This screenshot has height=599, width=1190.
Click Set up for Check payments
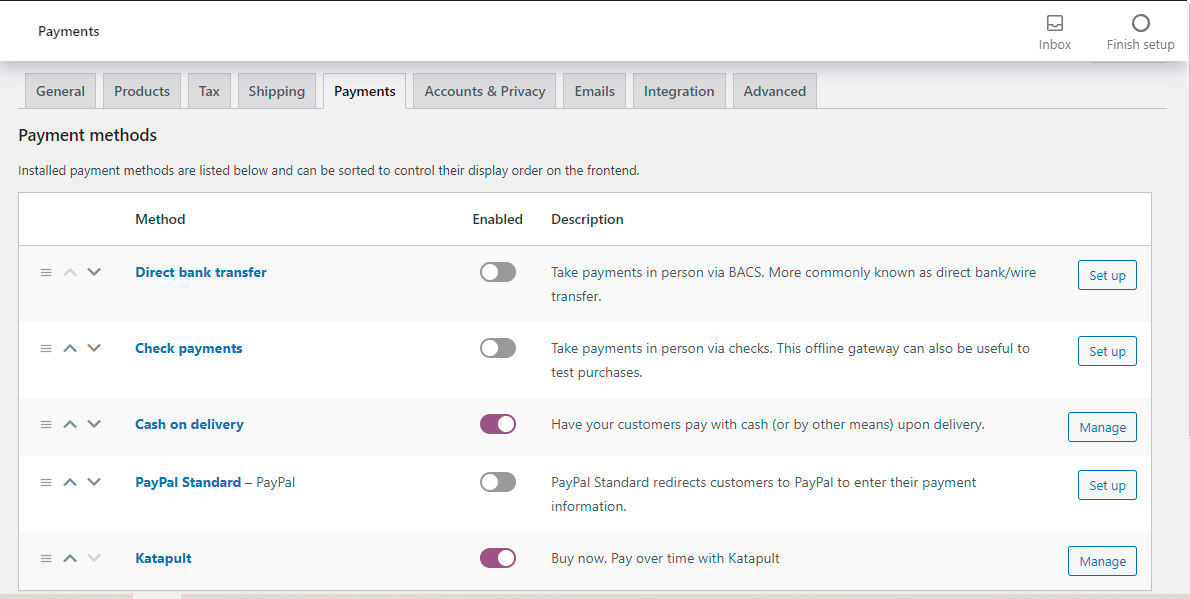pos(1107,351)
